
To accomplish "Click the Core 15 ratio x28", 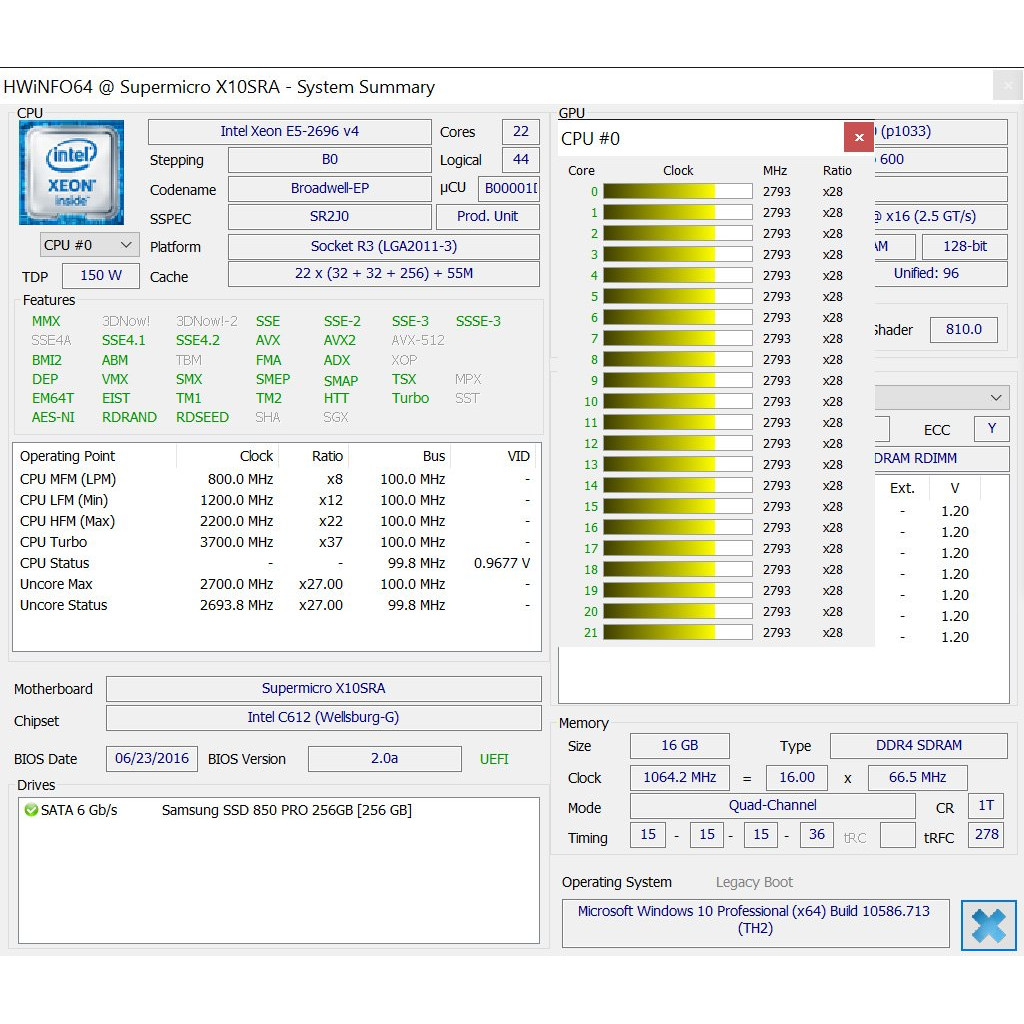I will coord(833,506).
